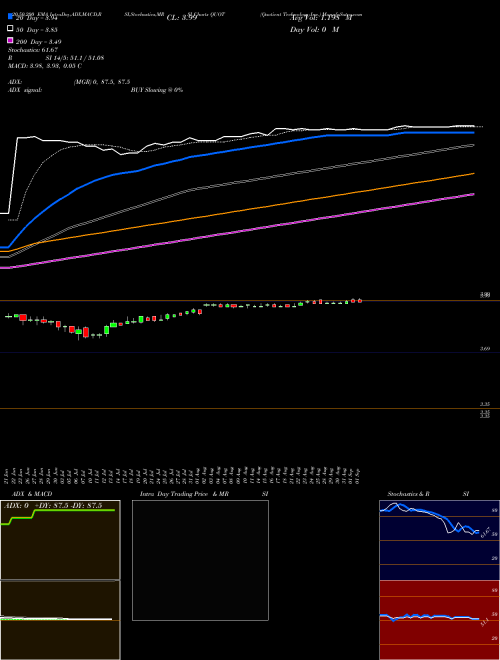This screenshot has width=500, height=660.
Task: Click the 'CL: 3.99' close price text
Action: pyautogui.click(x=182, y=18)
